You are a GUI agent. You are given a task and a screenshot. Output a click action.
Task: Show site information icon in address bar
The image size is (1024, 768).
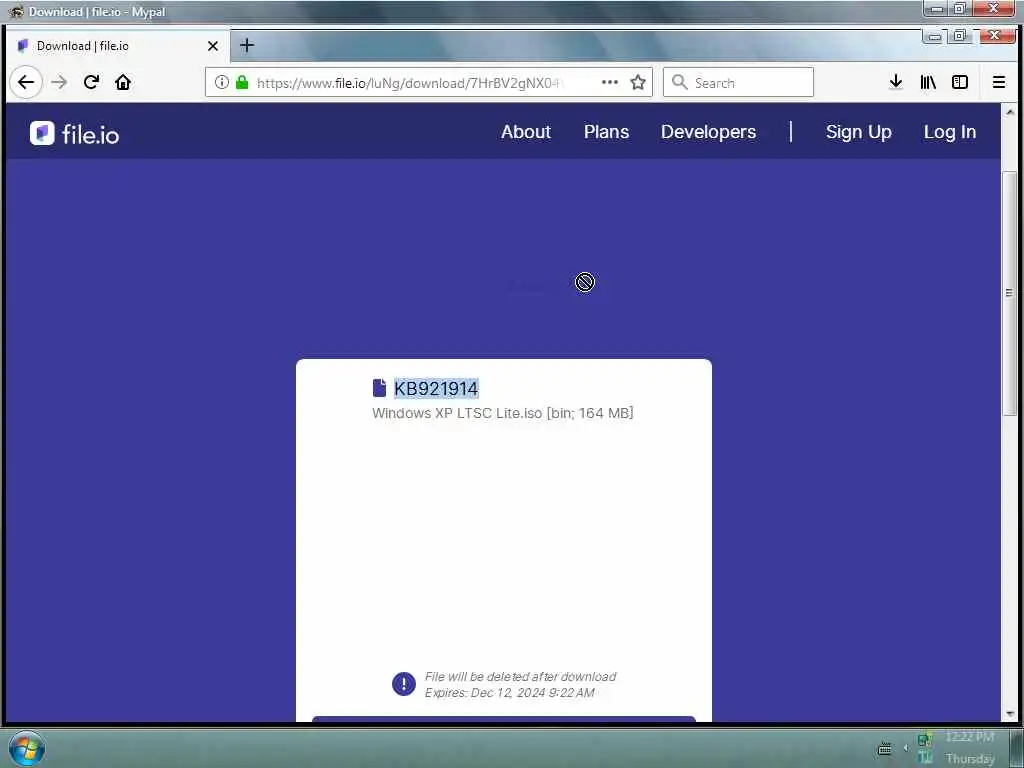[222, 82]
